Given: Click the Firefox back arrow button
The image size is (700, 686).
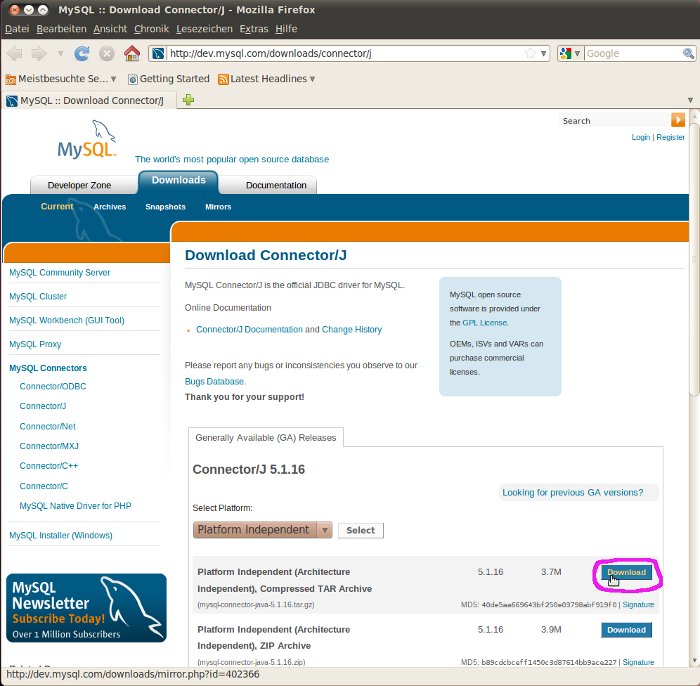Looking at the screenshot, I should tap(15, 53).
